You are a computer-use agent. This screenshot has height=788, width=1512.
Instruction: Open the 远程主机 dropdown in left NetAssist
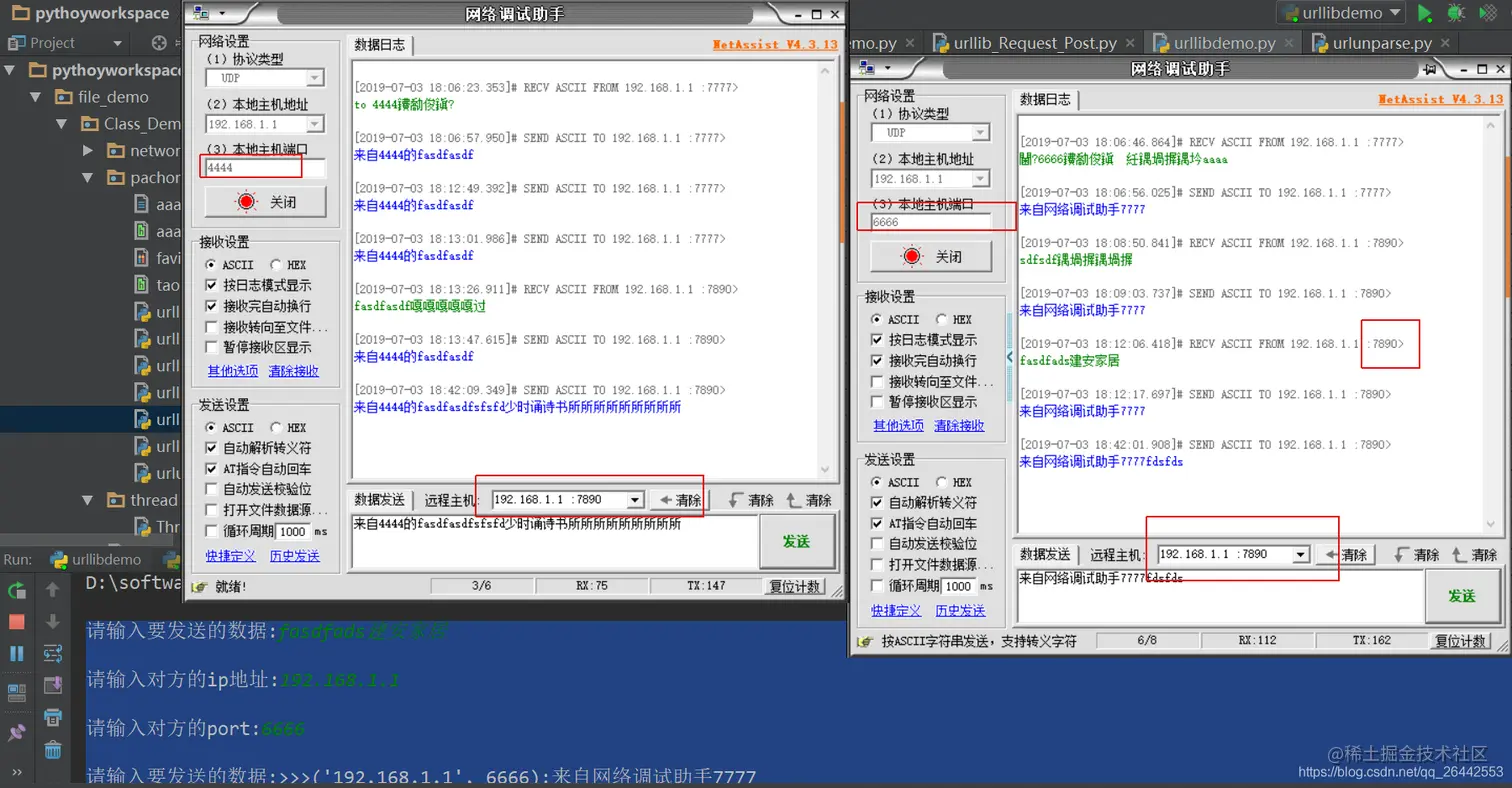pos(634,500)
